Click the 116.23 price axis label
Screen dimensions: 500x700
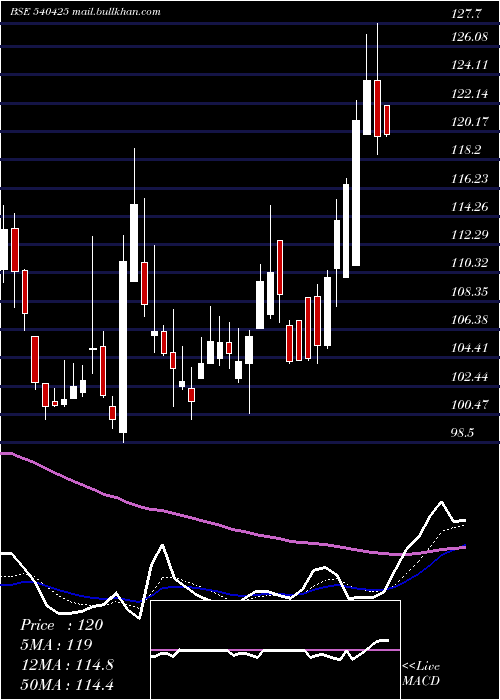coord(470,179)
